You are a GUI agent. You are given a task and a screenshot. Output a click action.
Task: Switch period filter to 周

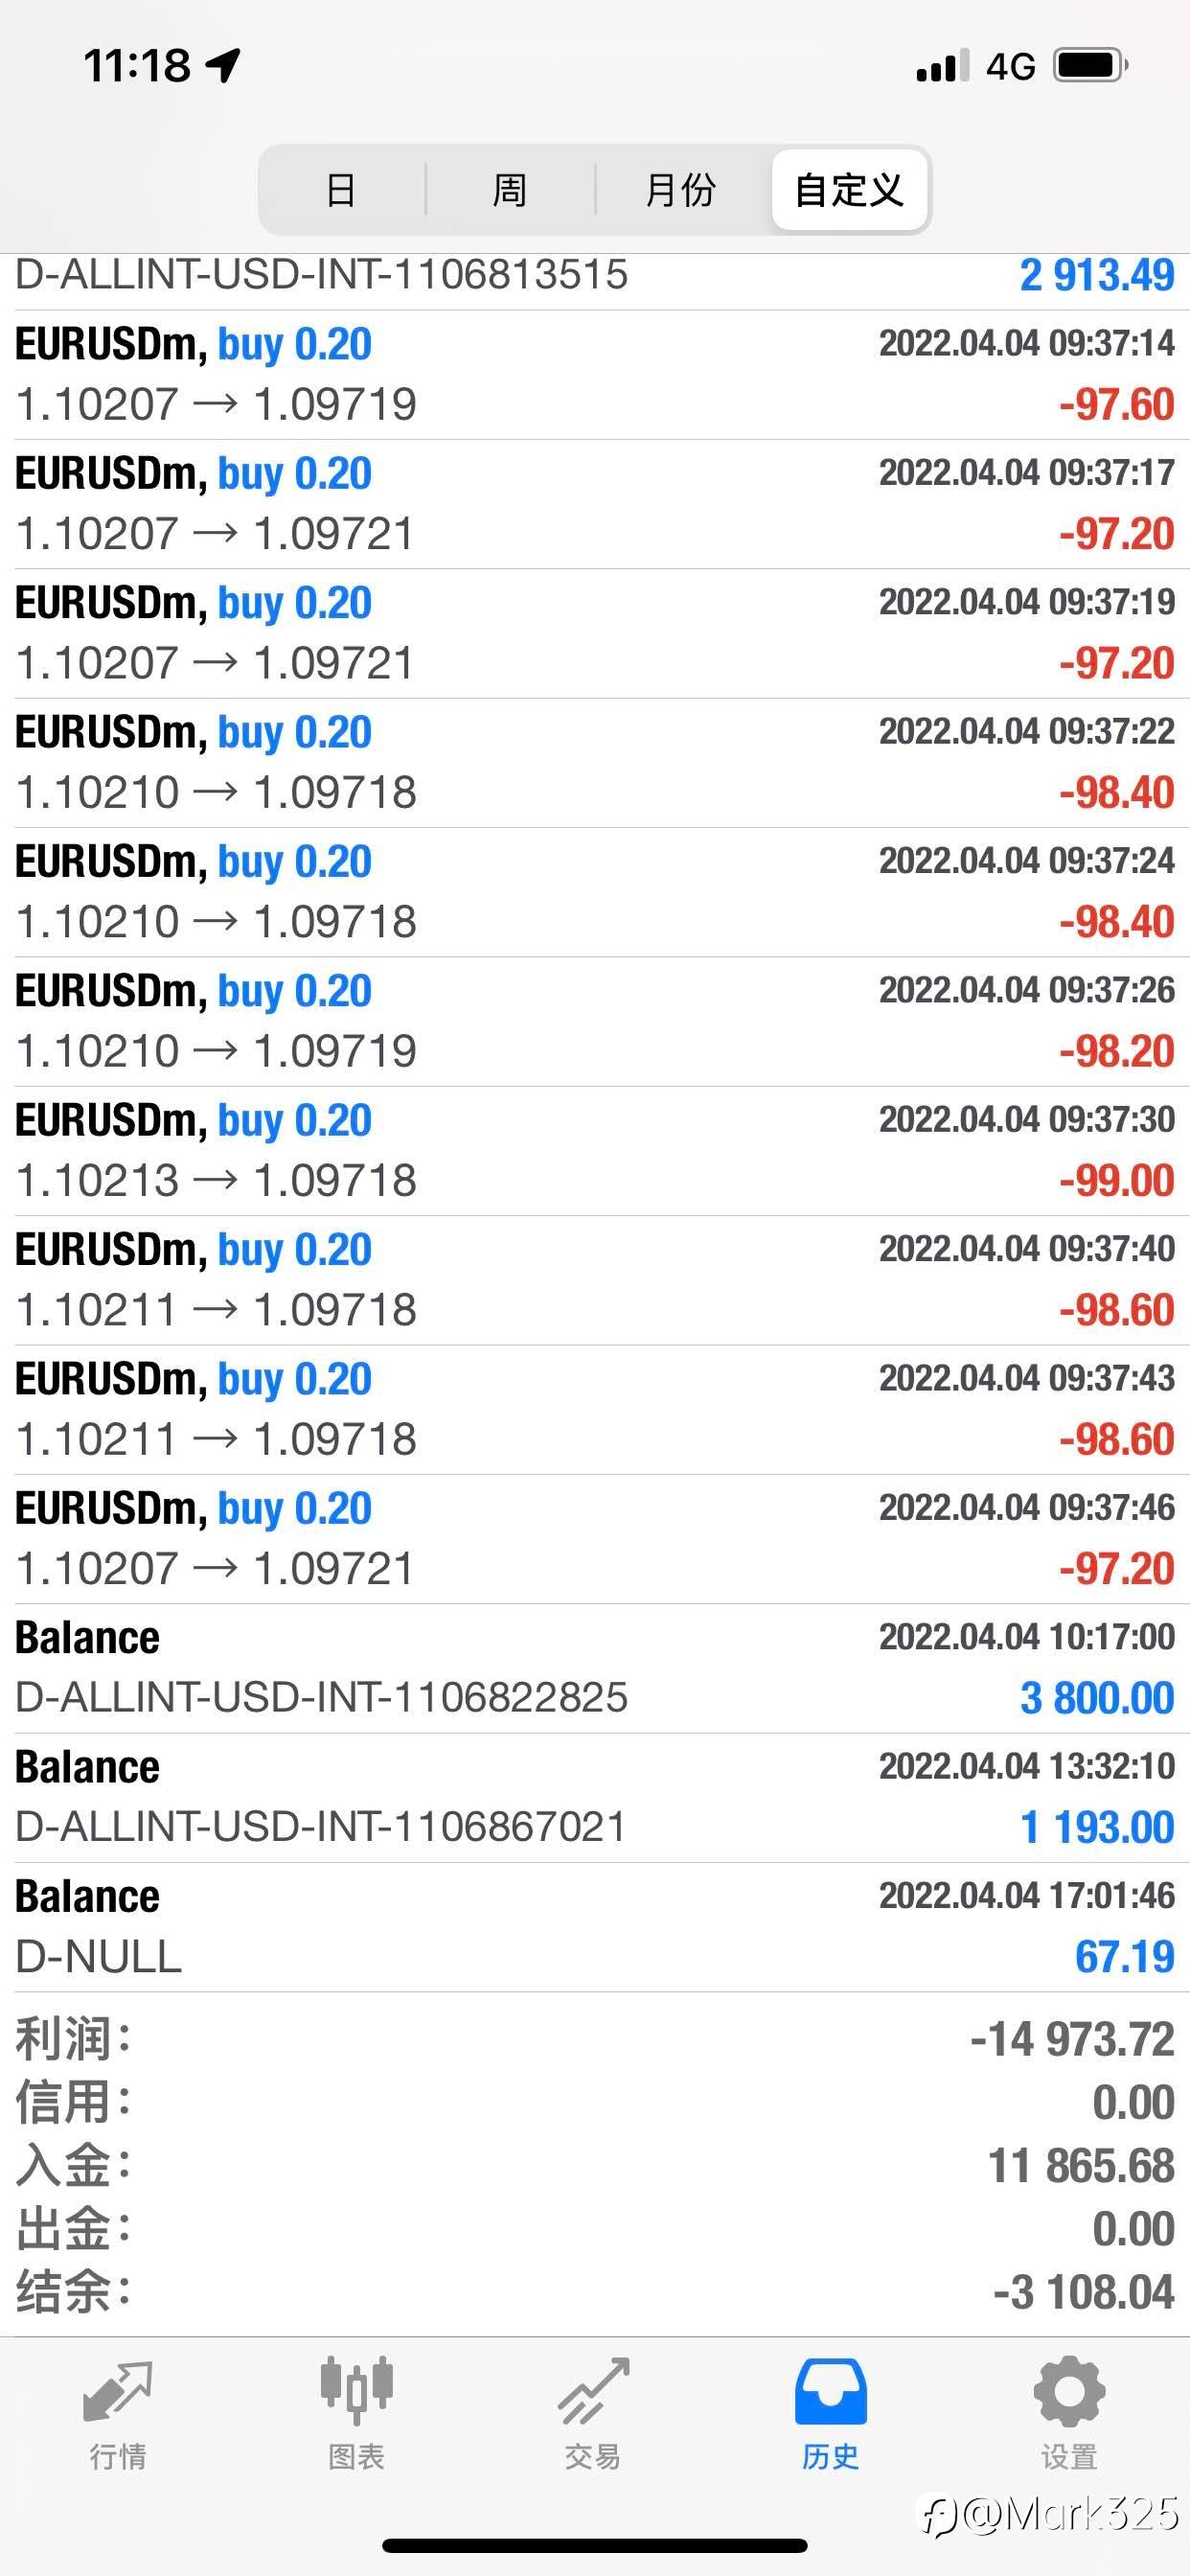pos(510,190)
